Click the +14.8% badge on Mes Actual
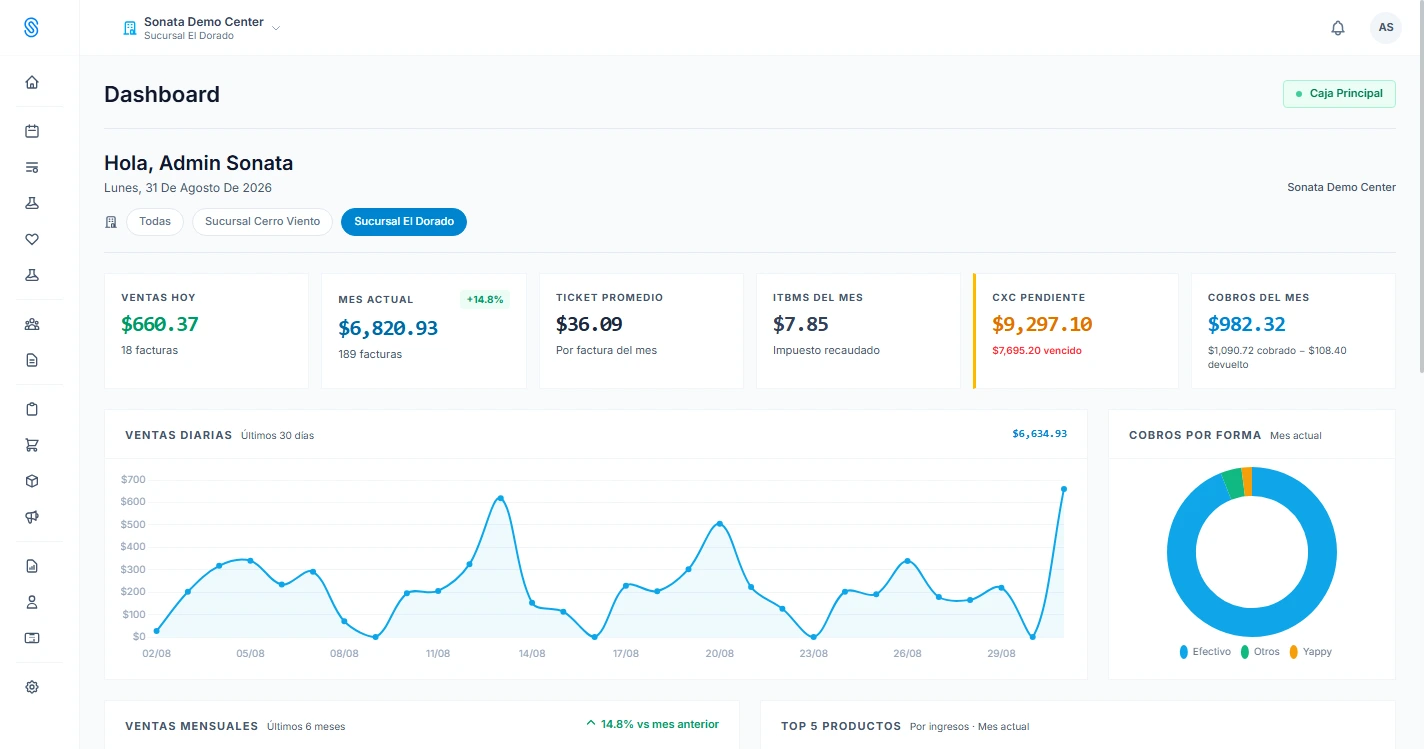This screenshot has height=749, width=1424. coord(485,299)
